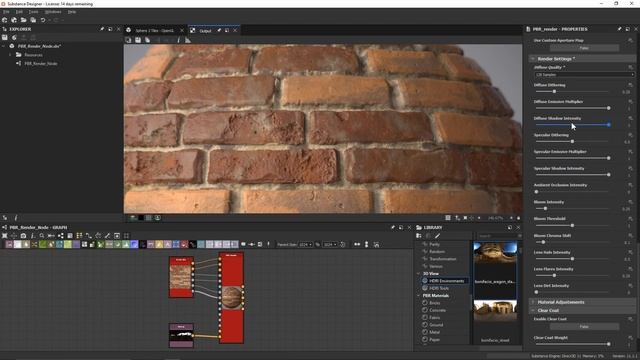Adjust the Ambient Occlusion Intensity slider

click(x=572, y=191)
